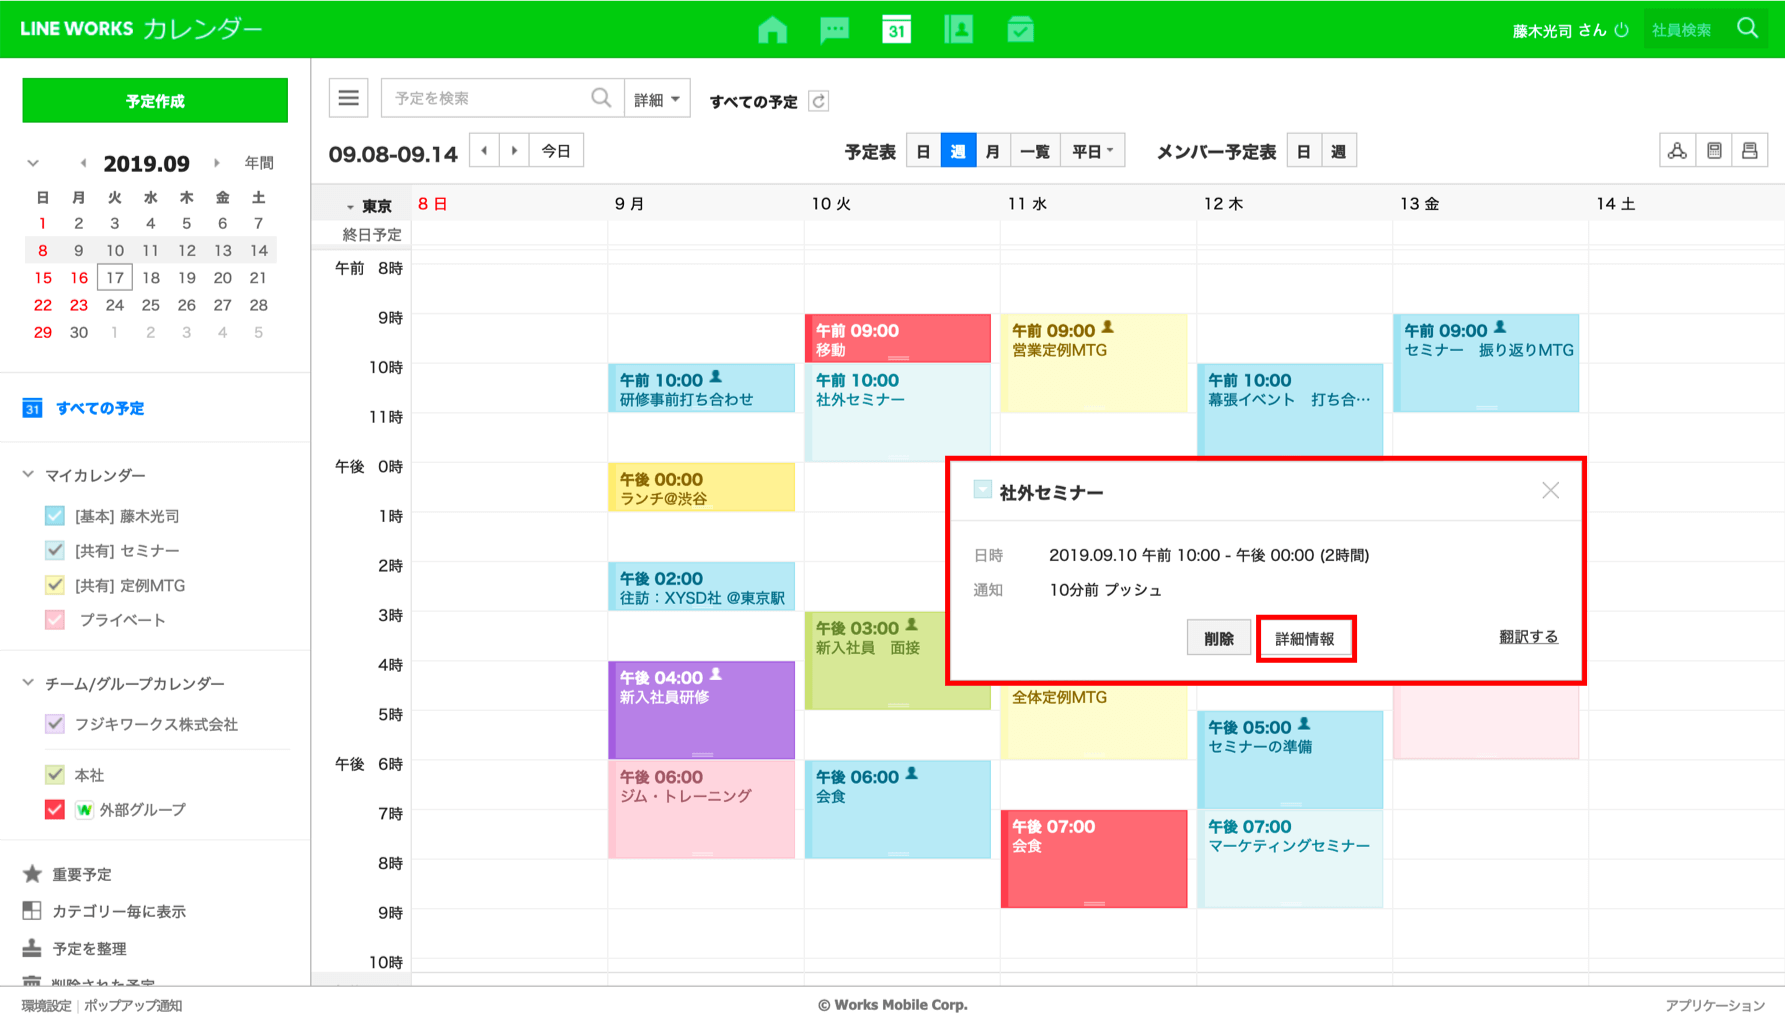Uncheck the [共有] セミナー calendar checkbox

pos(55,550)
